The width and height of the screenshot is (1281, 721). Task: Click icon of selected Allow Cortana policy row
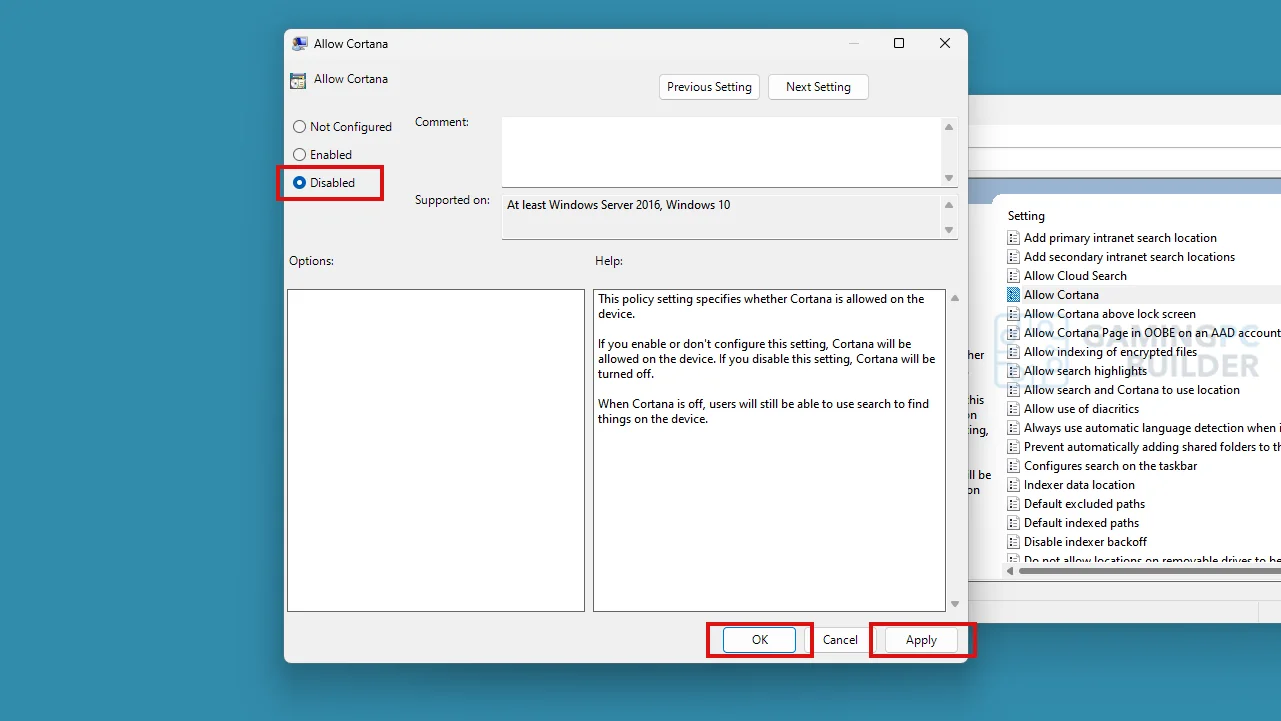pos(1014,295)
